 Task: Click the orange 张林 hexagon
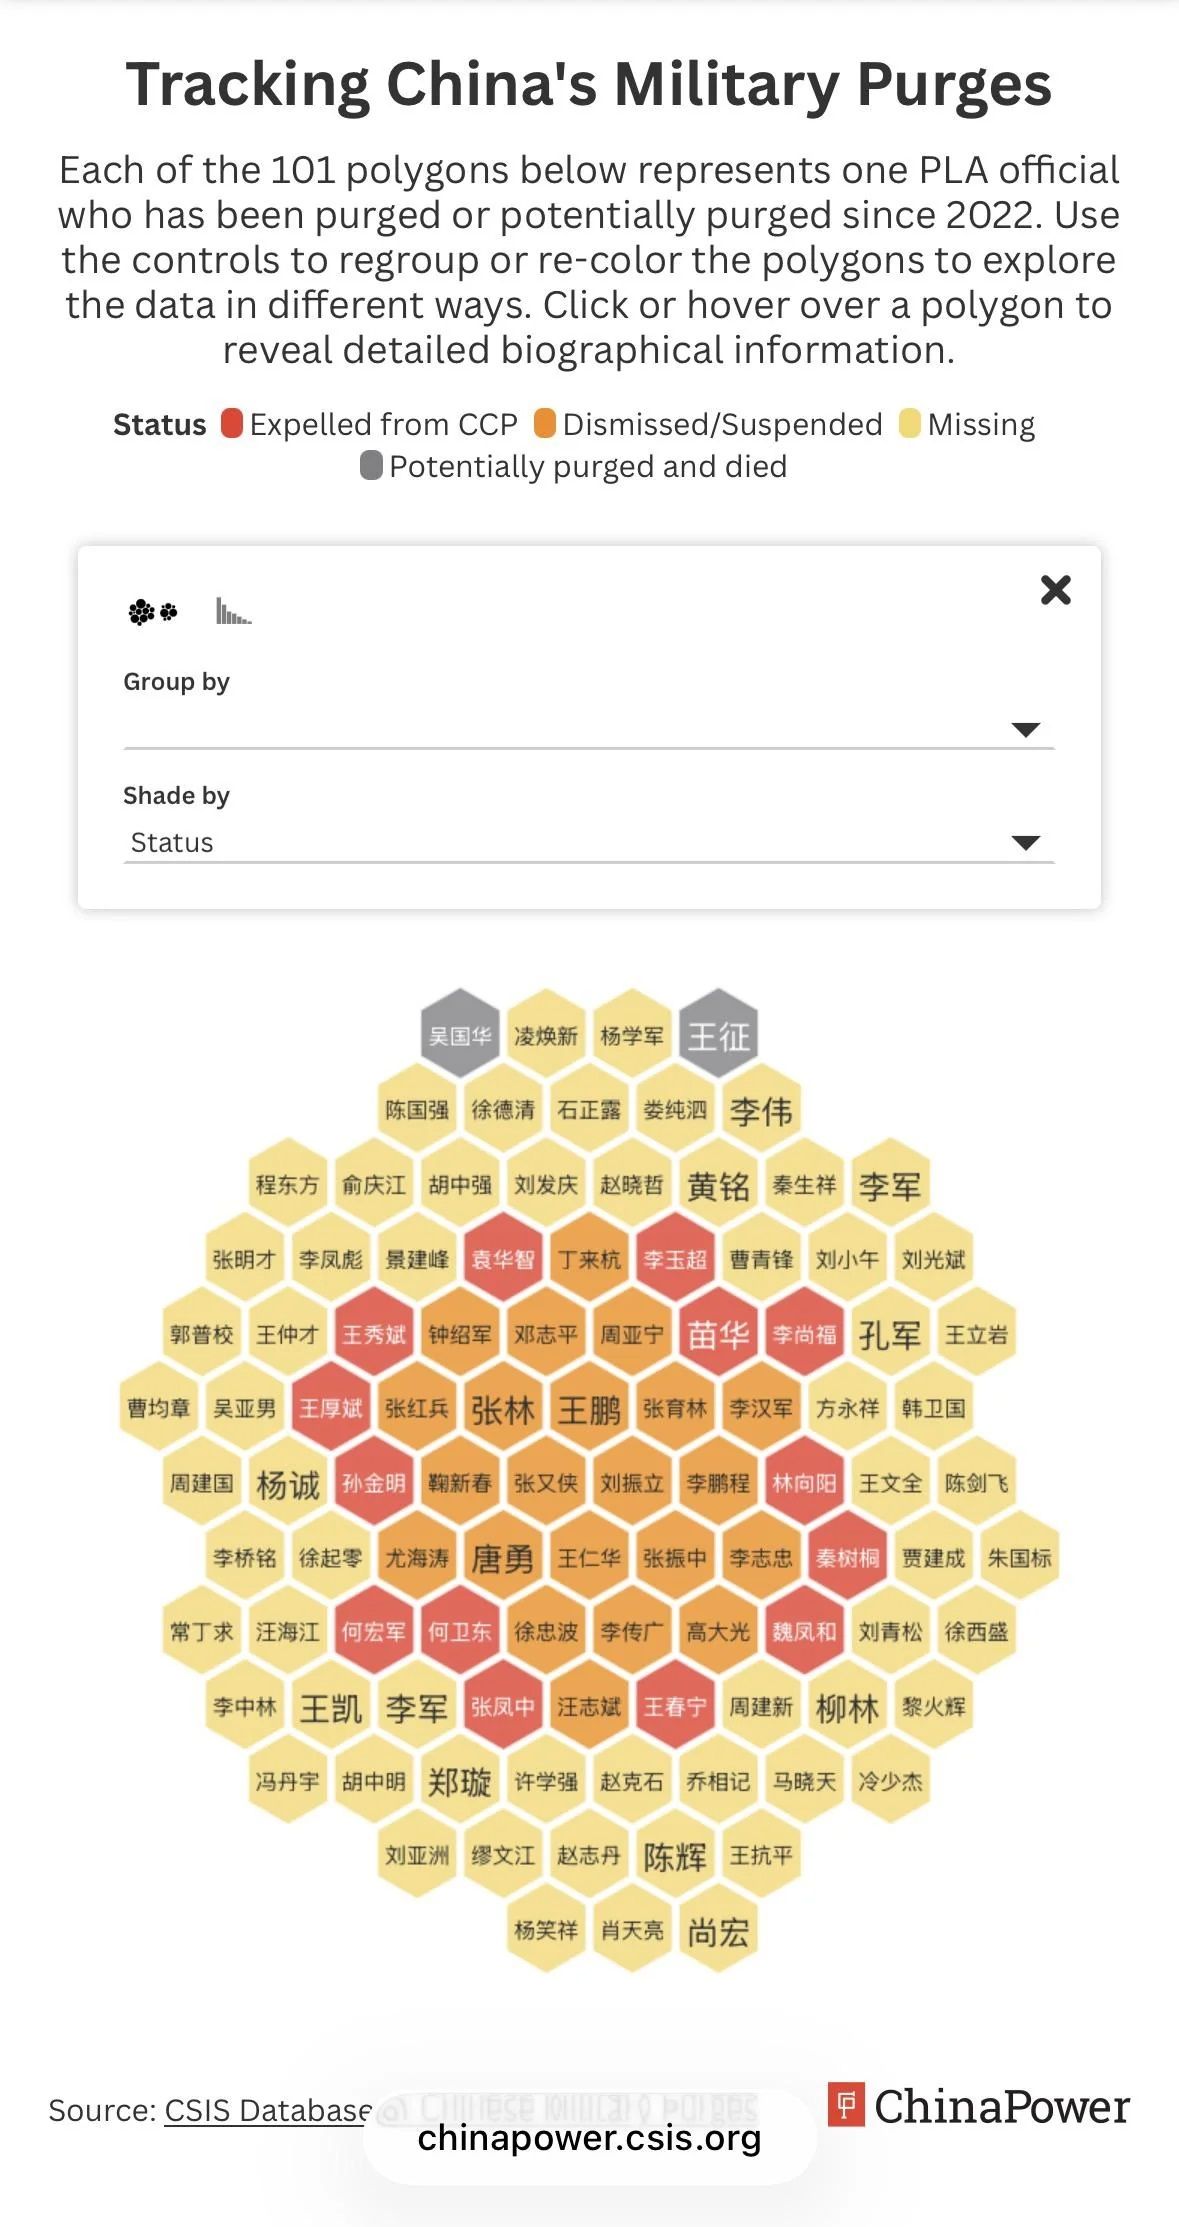point(503,1409)
